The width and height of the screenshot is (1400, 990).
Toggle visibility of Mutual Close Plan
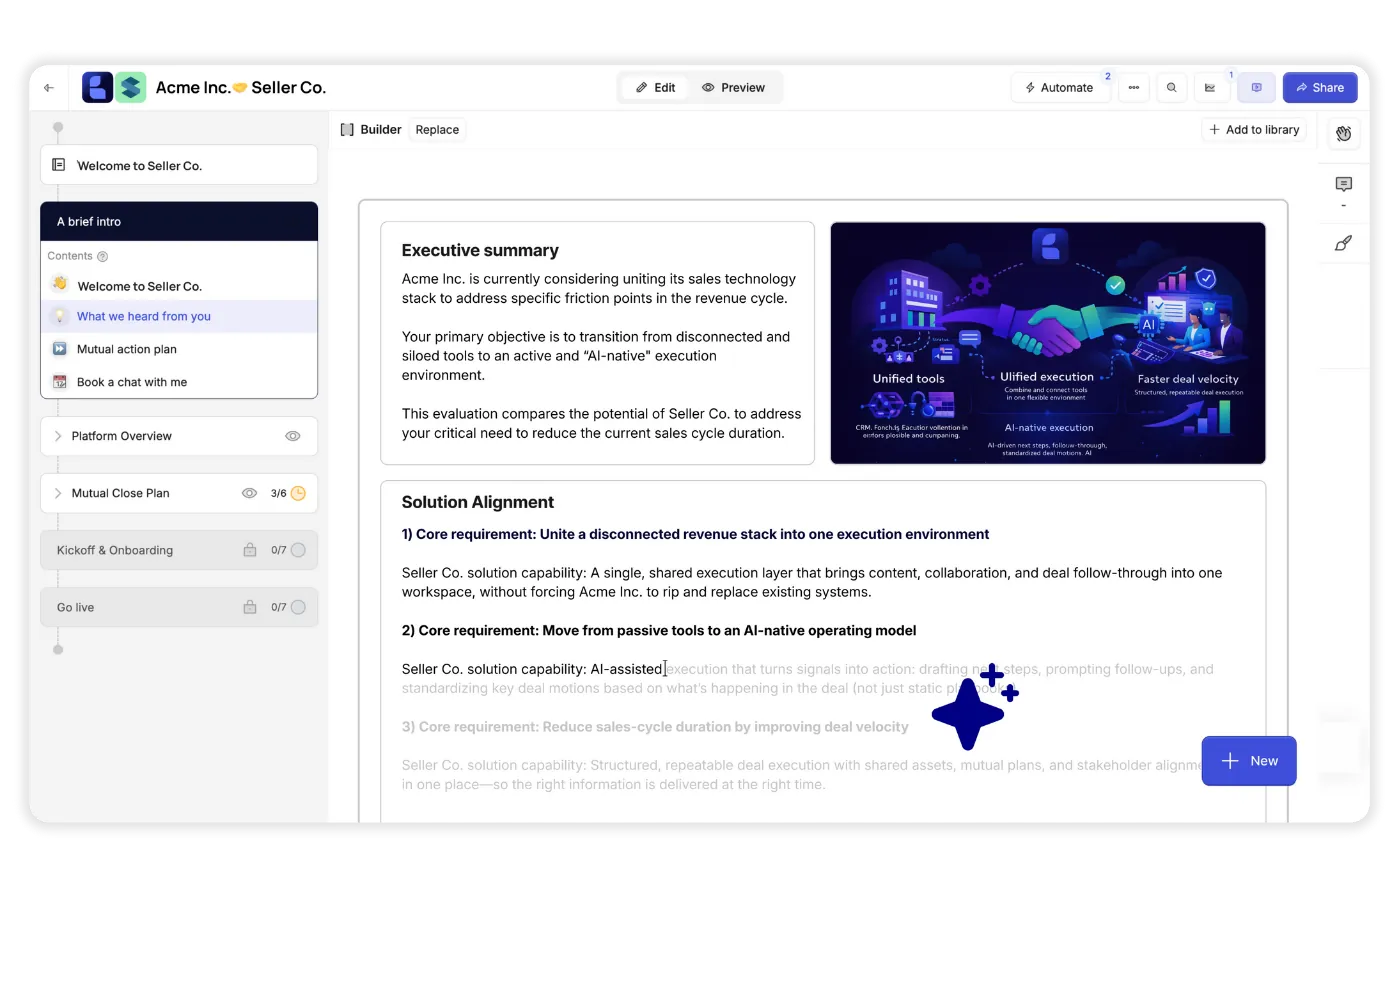(250, 493)
